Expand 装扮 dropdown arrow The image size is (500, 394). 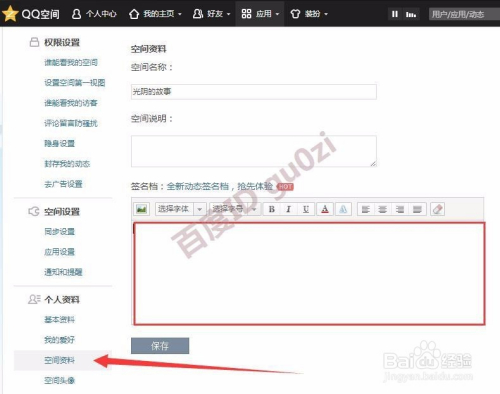326,14
